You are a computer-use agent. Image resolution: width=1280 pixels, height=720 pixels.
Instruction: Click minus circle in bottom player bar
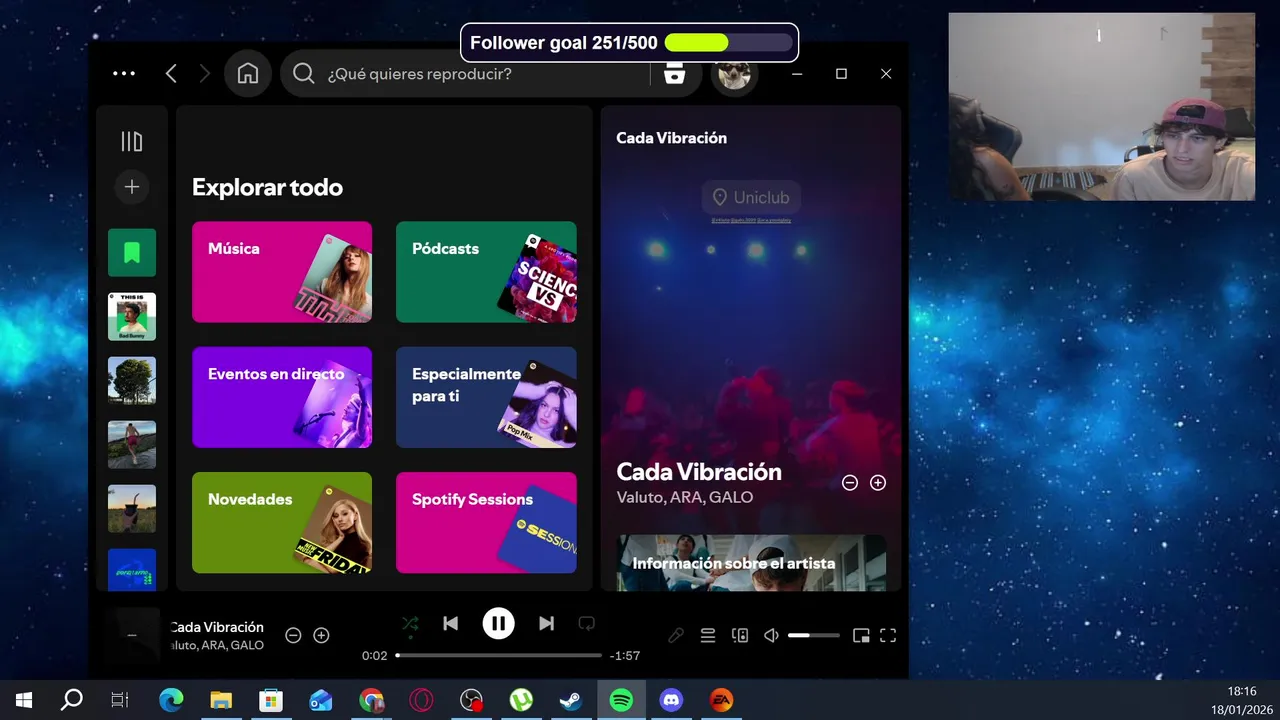coord(293,635)
